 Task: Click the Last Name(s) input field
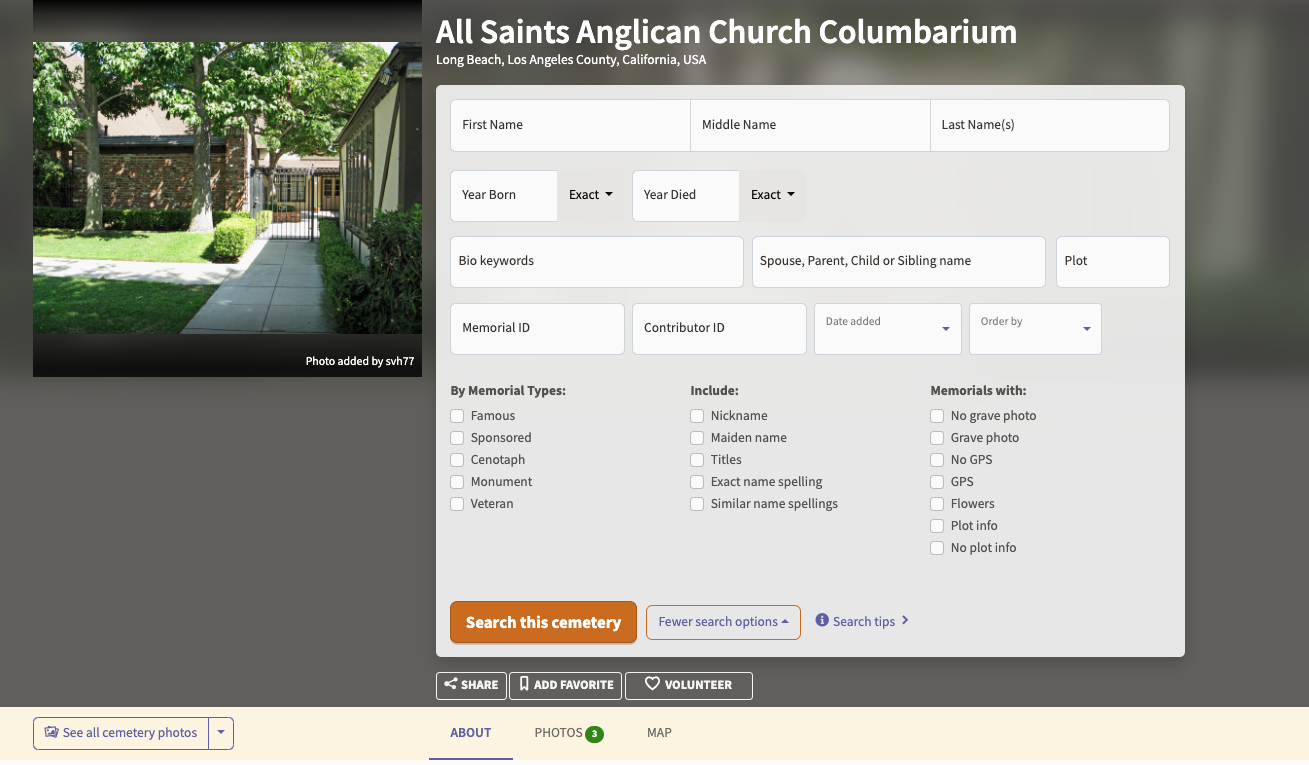[1050, 125]
